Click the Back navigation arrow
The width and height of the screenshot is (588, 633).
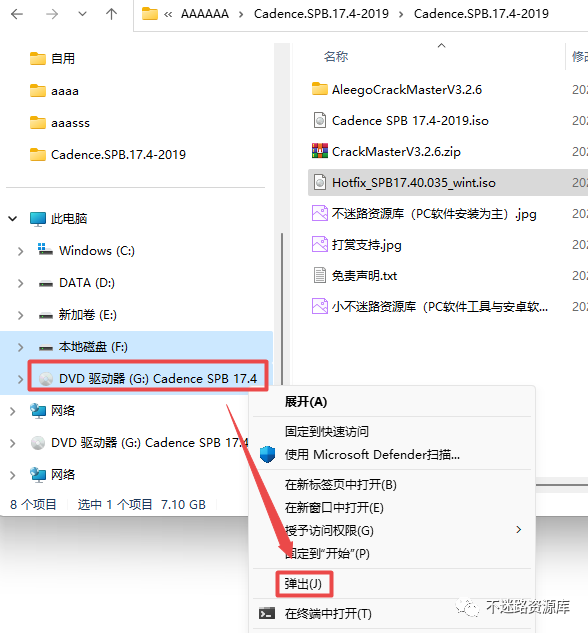[17, 14]
